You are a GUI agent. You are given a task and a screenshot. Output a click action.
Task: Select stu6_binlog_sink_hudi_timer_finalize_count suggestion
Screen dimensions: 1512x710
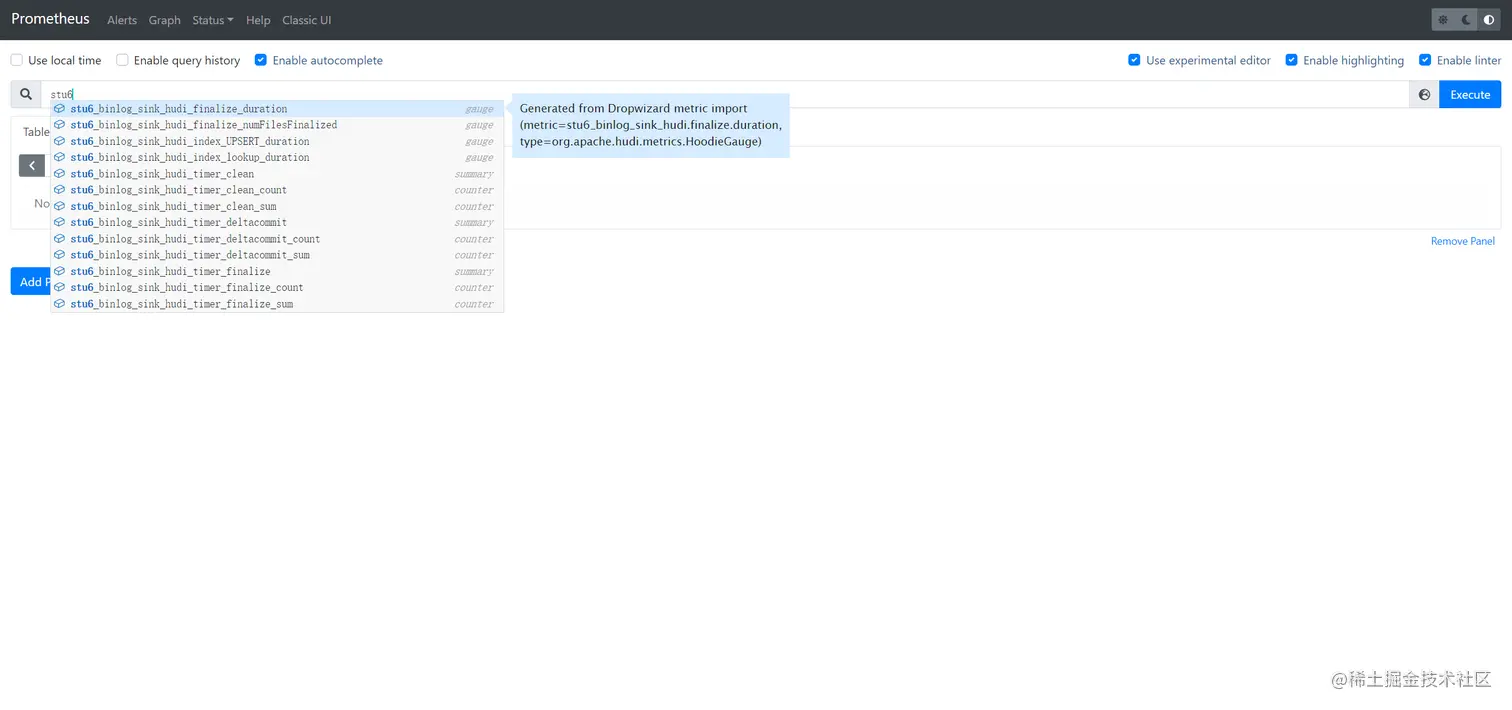point(277,287)
